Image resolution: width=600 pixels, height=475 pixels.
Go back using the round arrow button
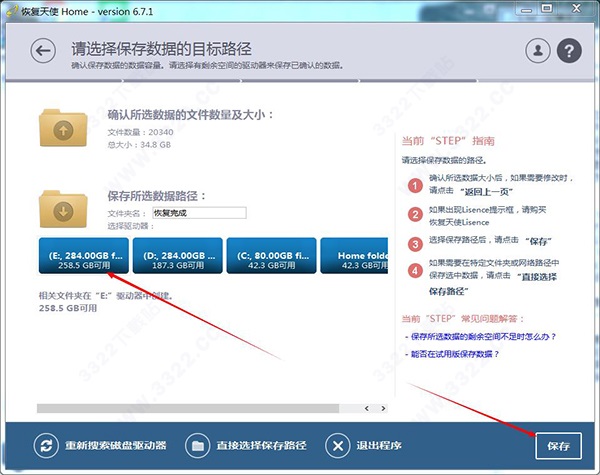pos(43,51)
